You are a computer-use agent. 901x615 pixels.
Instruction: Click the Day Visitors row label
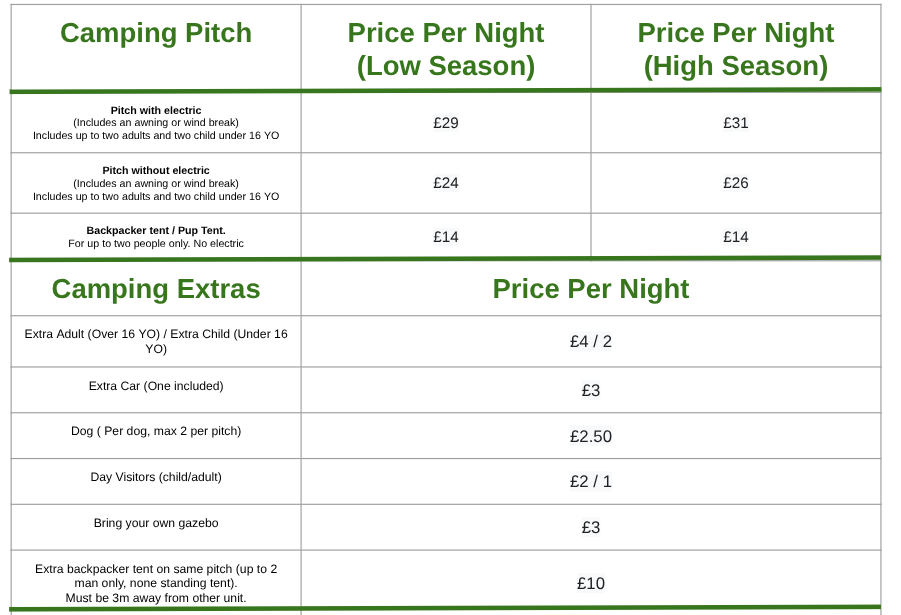156,477
